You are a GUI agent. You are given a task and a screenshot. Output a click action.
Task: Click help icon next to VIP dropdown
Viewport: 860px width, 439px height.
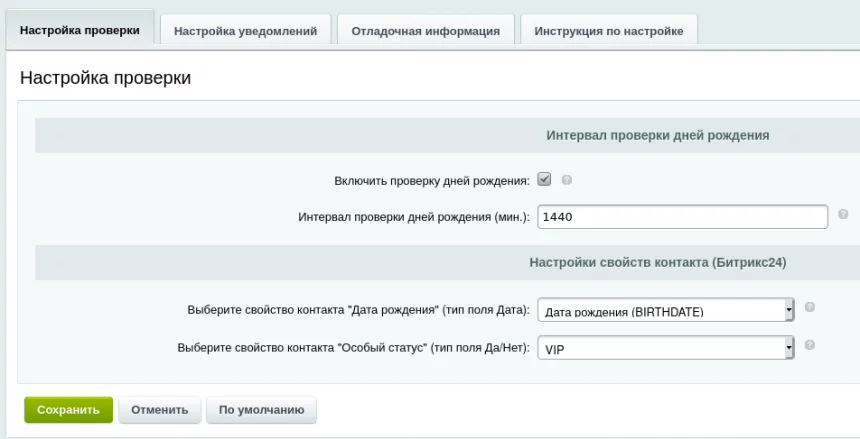point(810,345)
